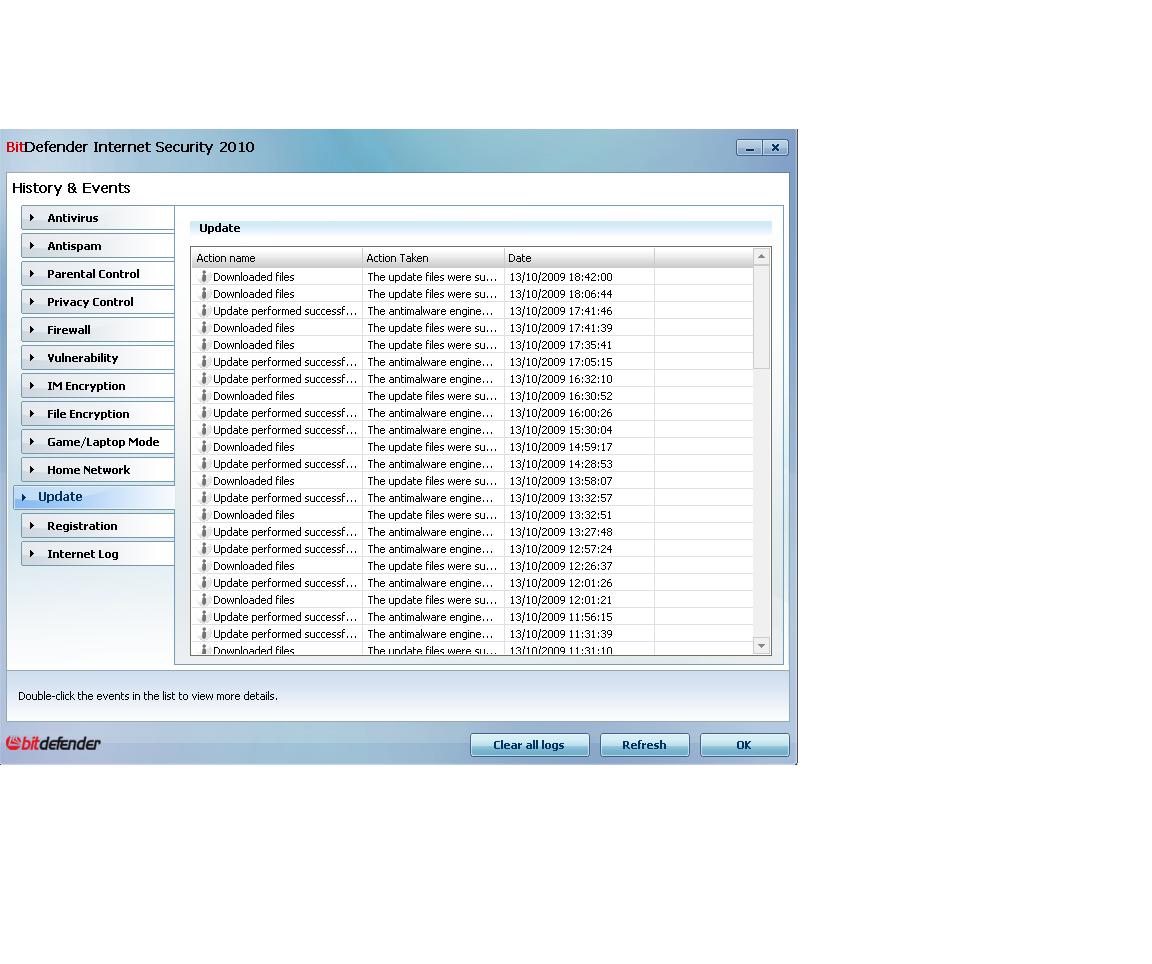
Task: Open Home Network history tab
Action: click(98, 470)
